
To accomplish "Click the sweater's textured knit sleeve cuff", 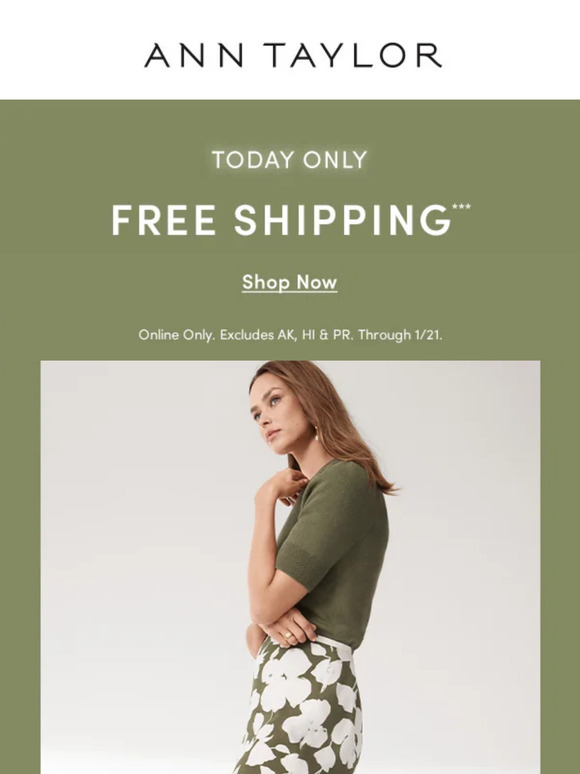I will tap(296, 568).
